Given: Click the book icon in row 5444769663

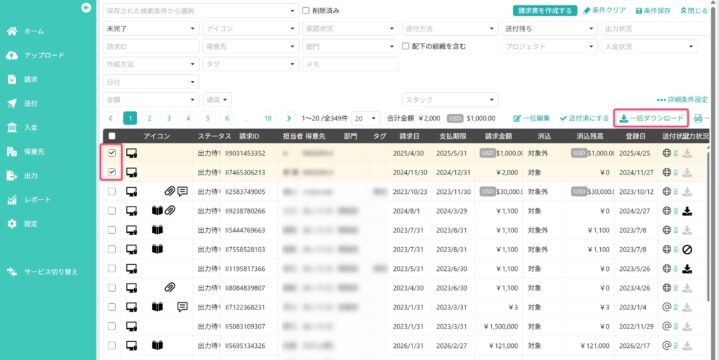Looking at the screenshot, I should point(158,230).
